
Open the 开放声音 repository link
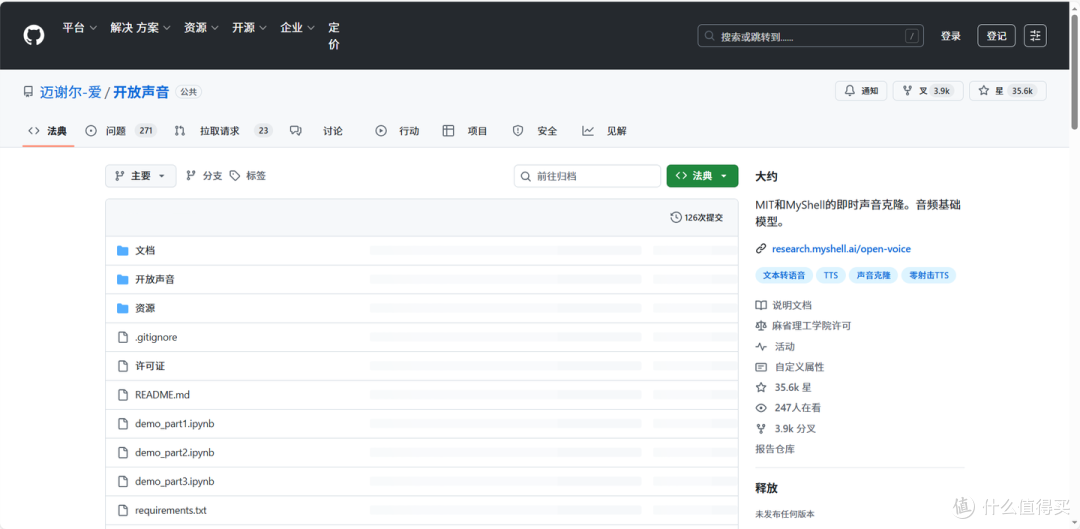(141, 92)
